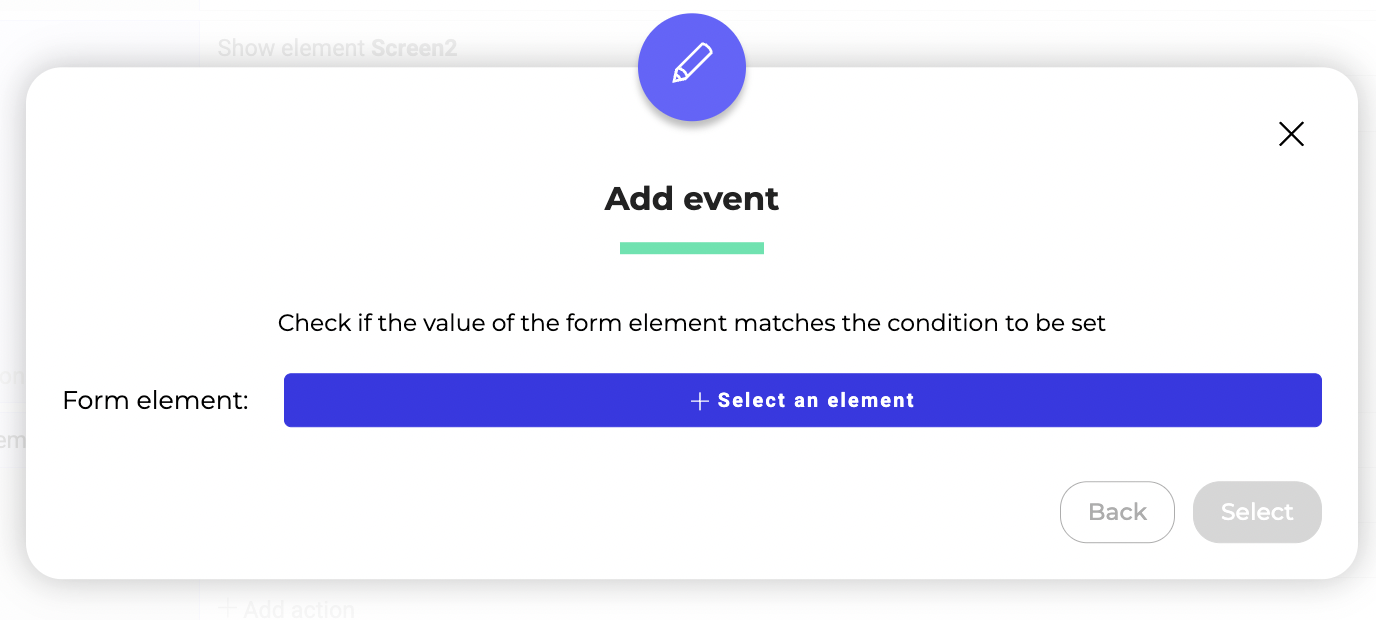Image resolution: width=1376 pixels, height=620 pixels.
Task: Click the words form element in the description
Action: click(x=647, y=323)
